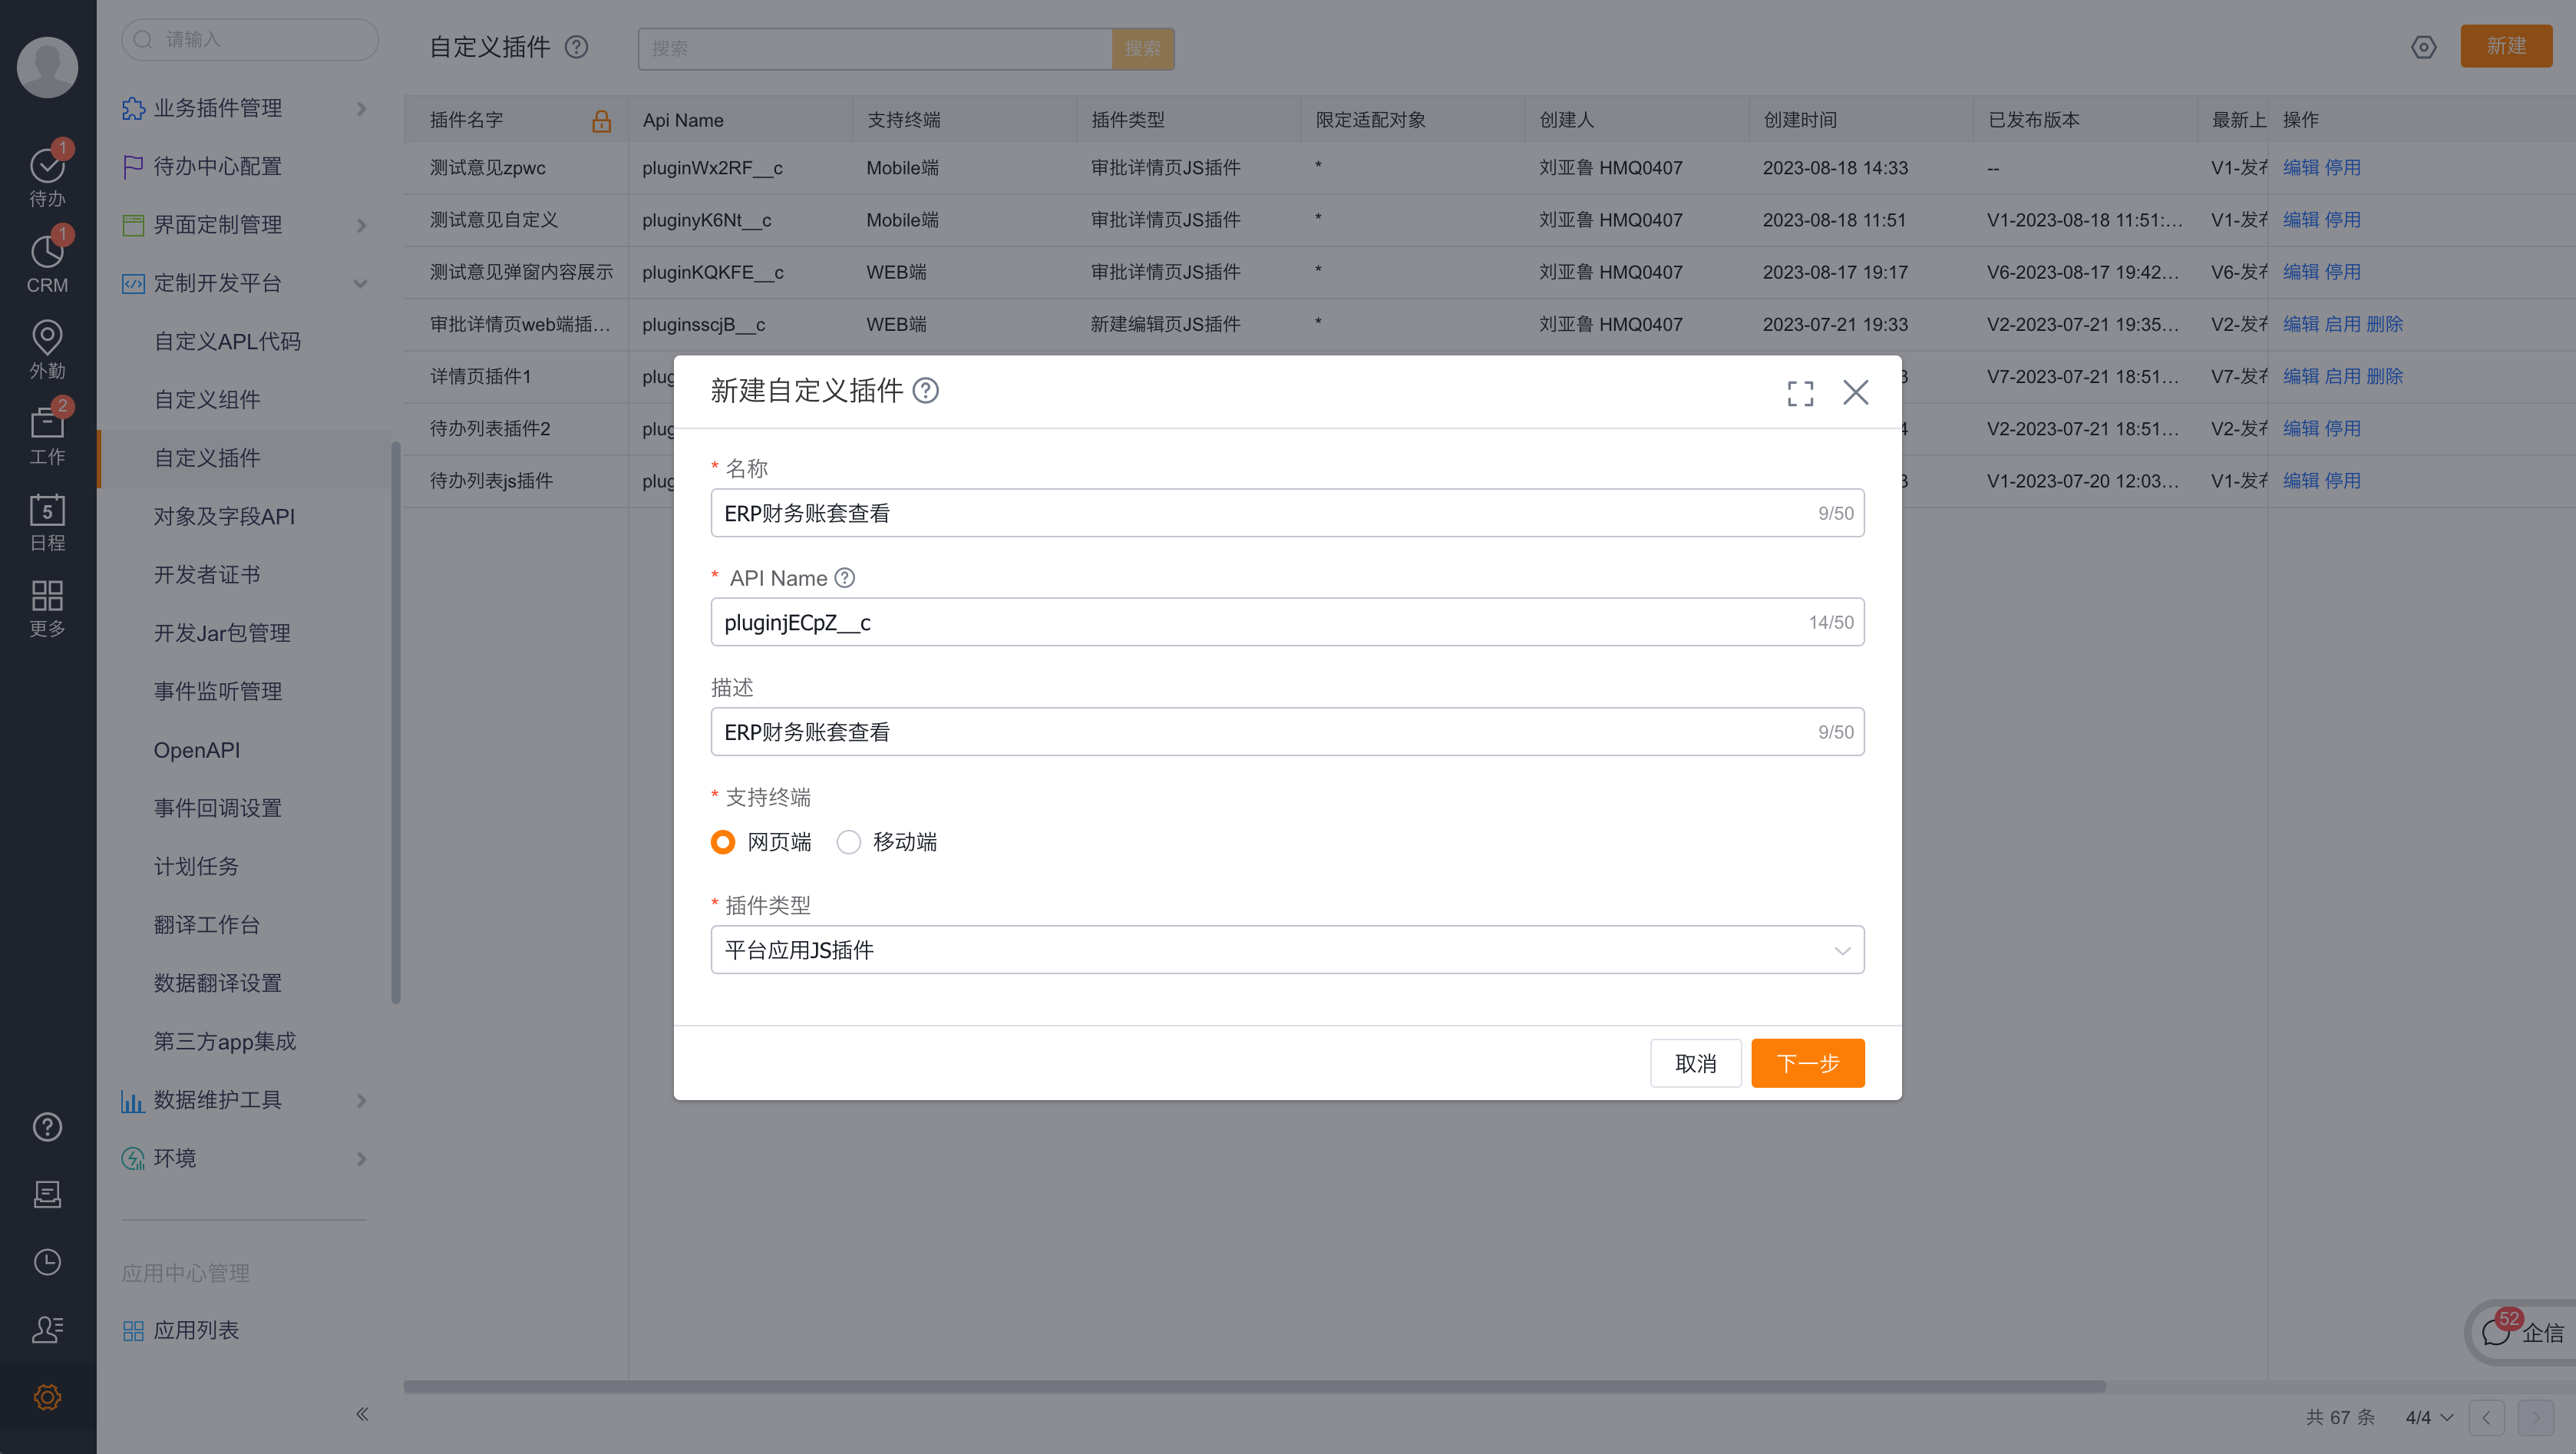Image resolution: width=2576 pixels, height=1454 pixels.
Task: Click the orange settings gear in sidebar
Action: click(x=47, y=1397)
